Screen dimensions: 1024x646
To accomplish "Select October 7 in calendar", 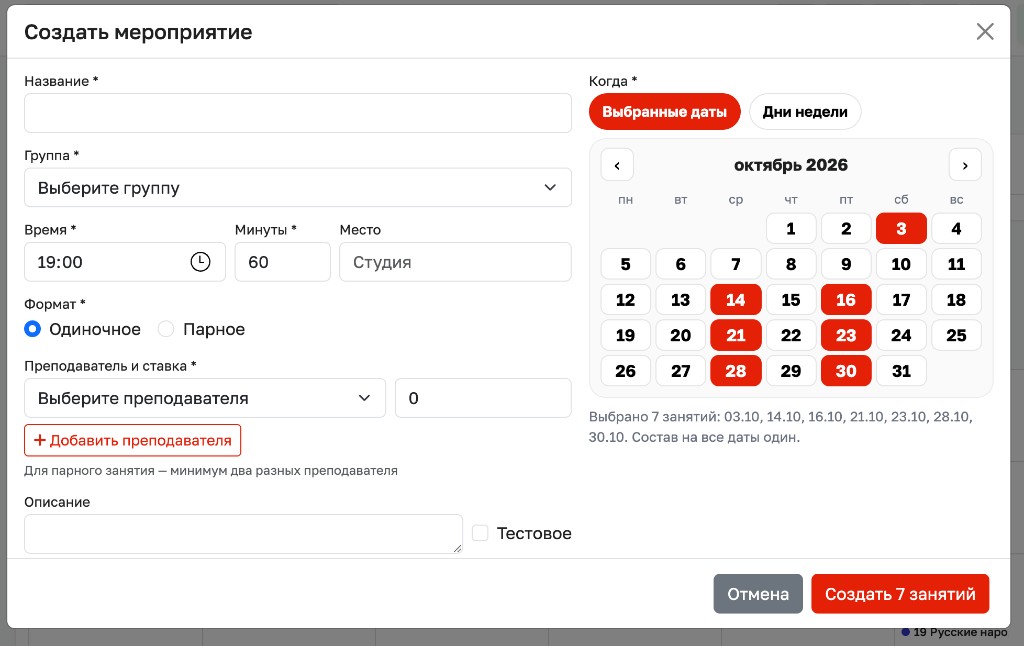I will pos(736,264).
